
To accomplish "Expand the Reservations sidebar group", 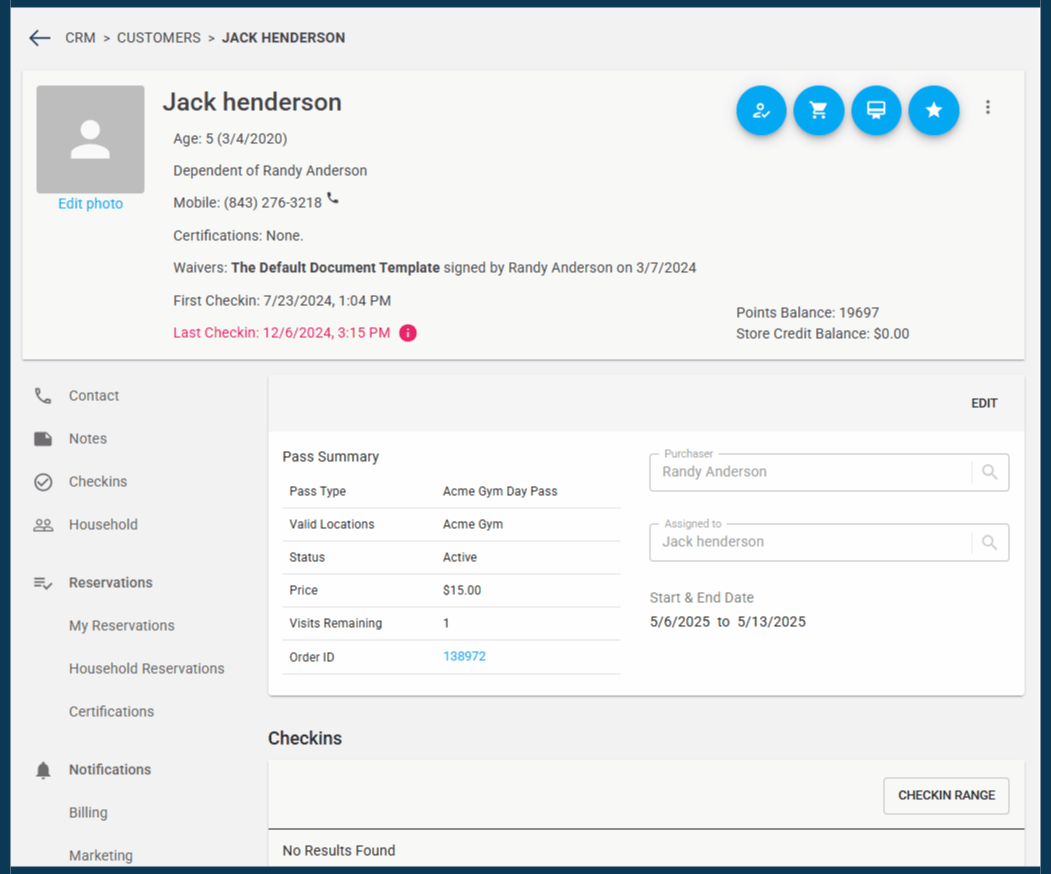I will point(110,583).
